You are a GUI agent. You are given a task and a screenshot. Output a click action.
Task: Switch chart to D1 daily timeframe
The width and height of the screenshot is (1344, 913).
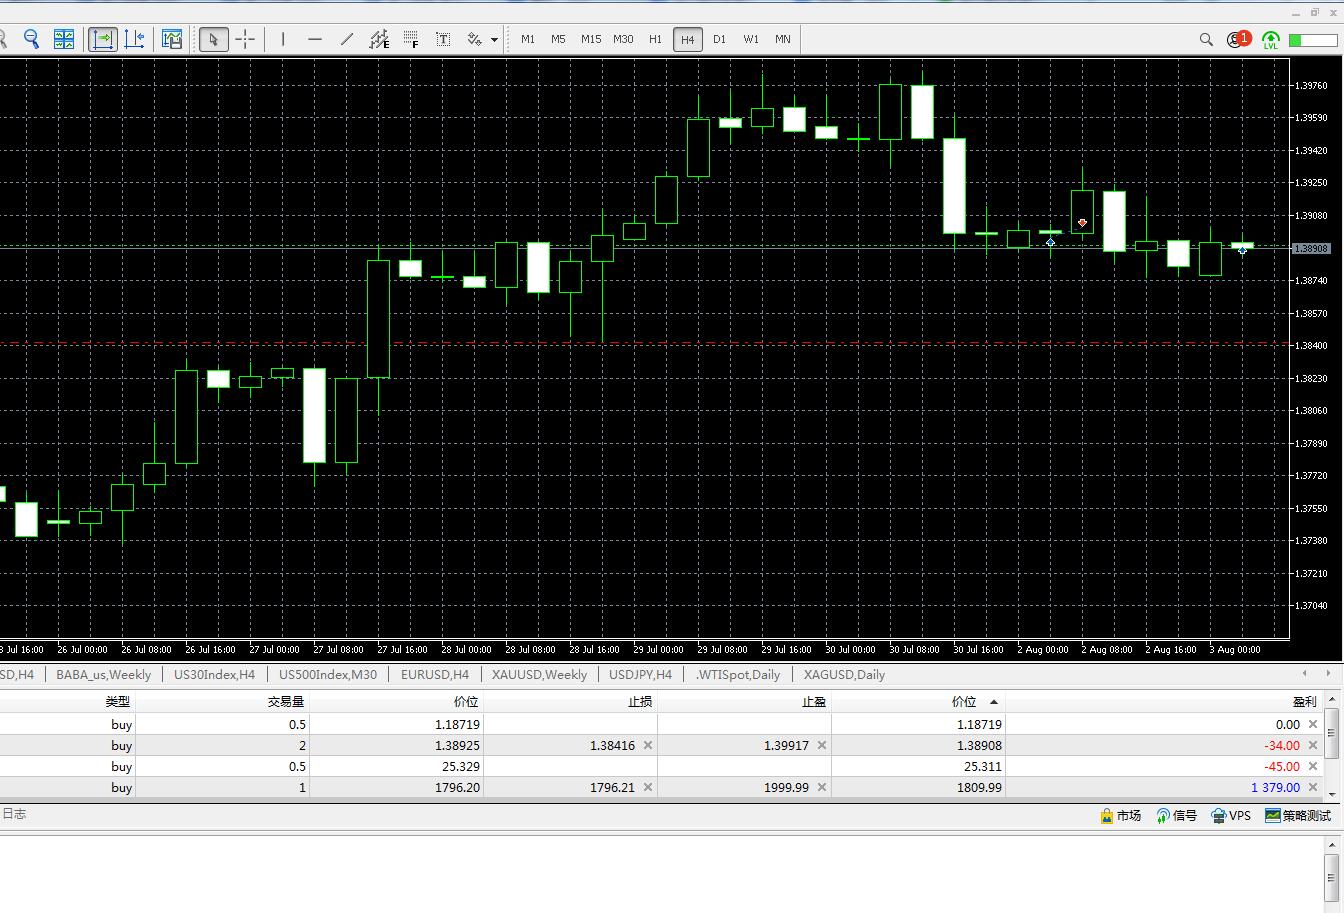point(719,39)
